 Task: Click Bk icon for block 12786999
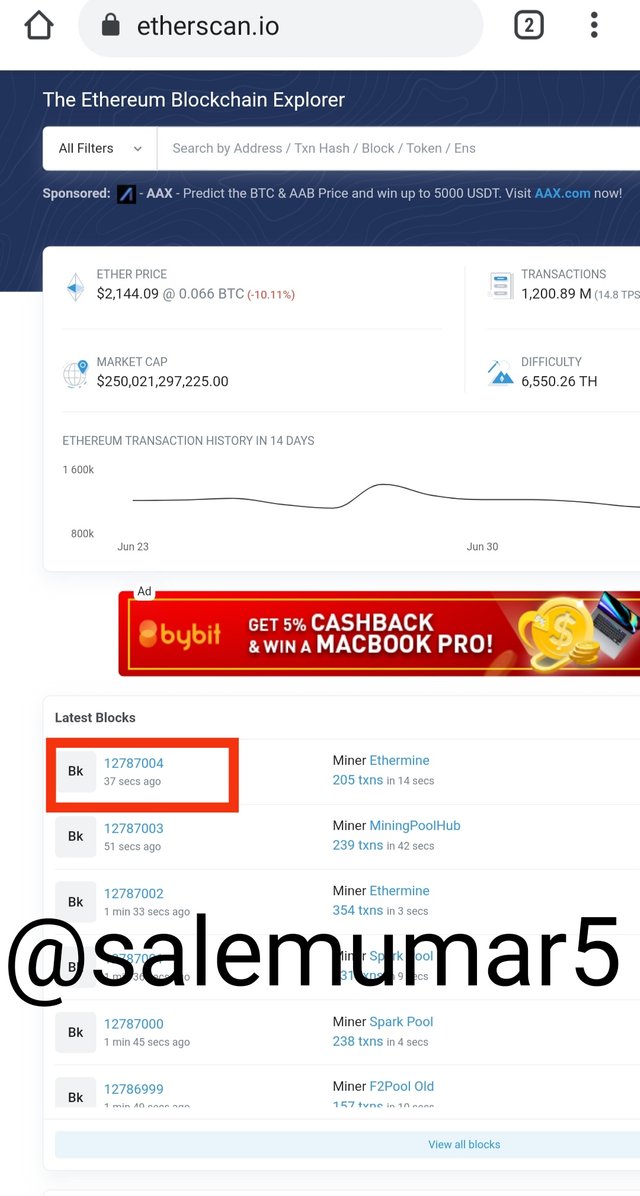[76, 1092]
